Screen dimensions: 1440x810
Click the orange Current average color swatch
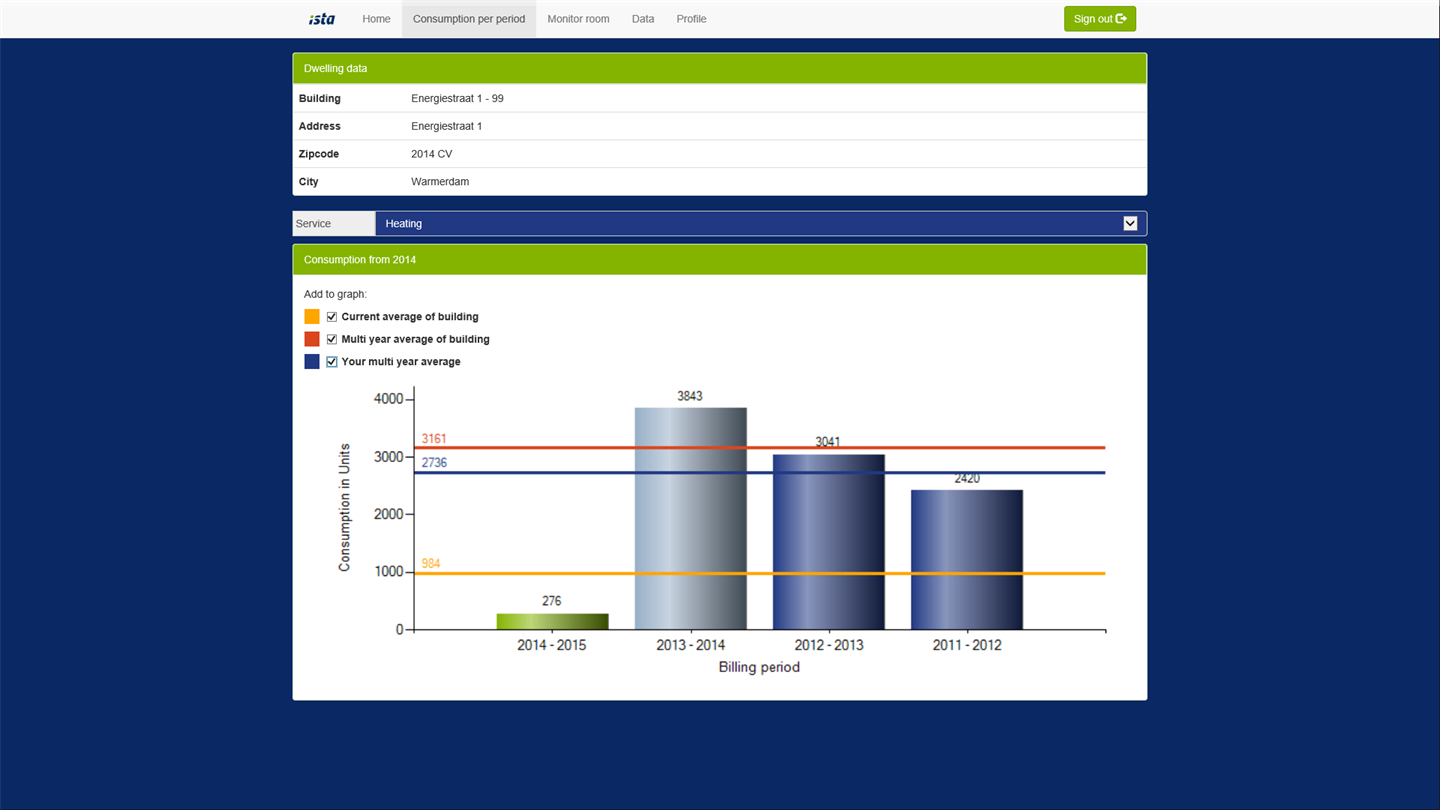312,317
